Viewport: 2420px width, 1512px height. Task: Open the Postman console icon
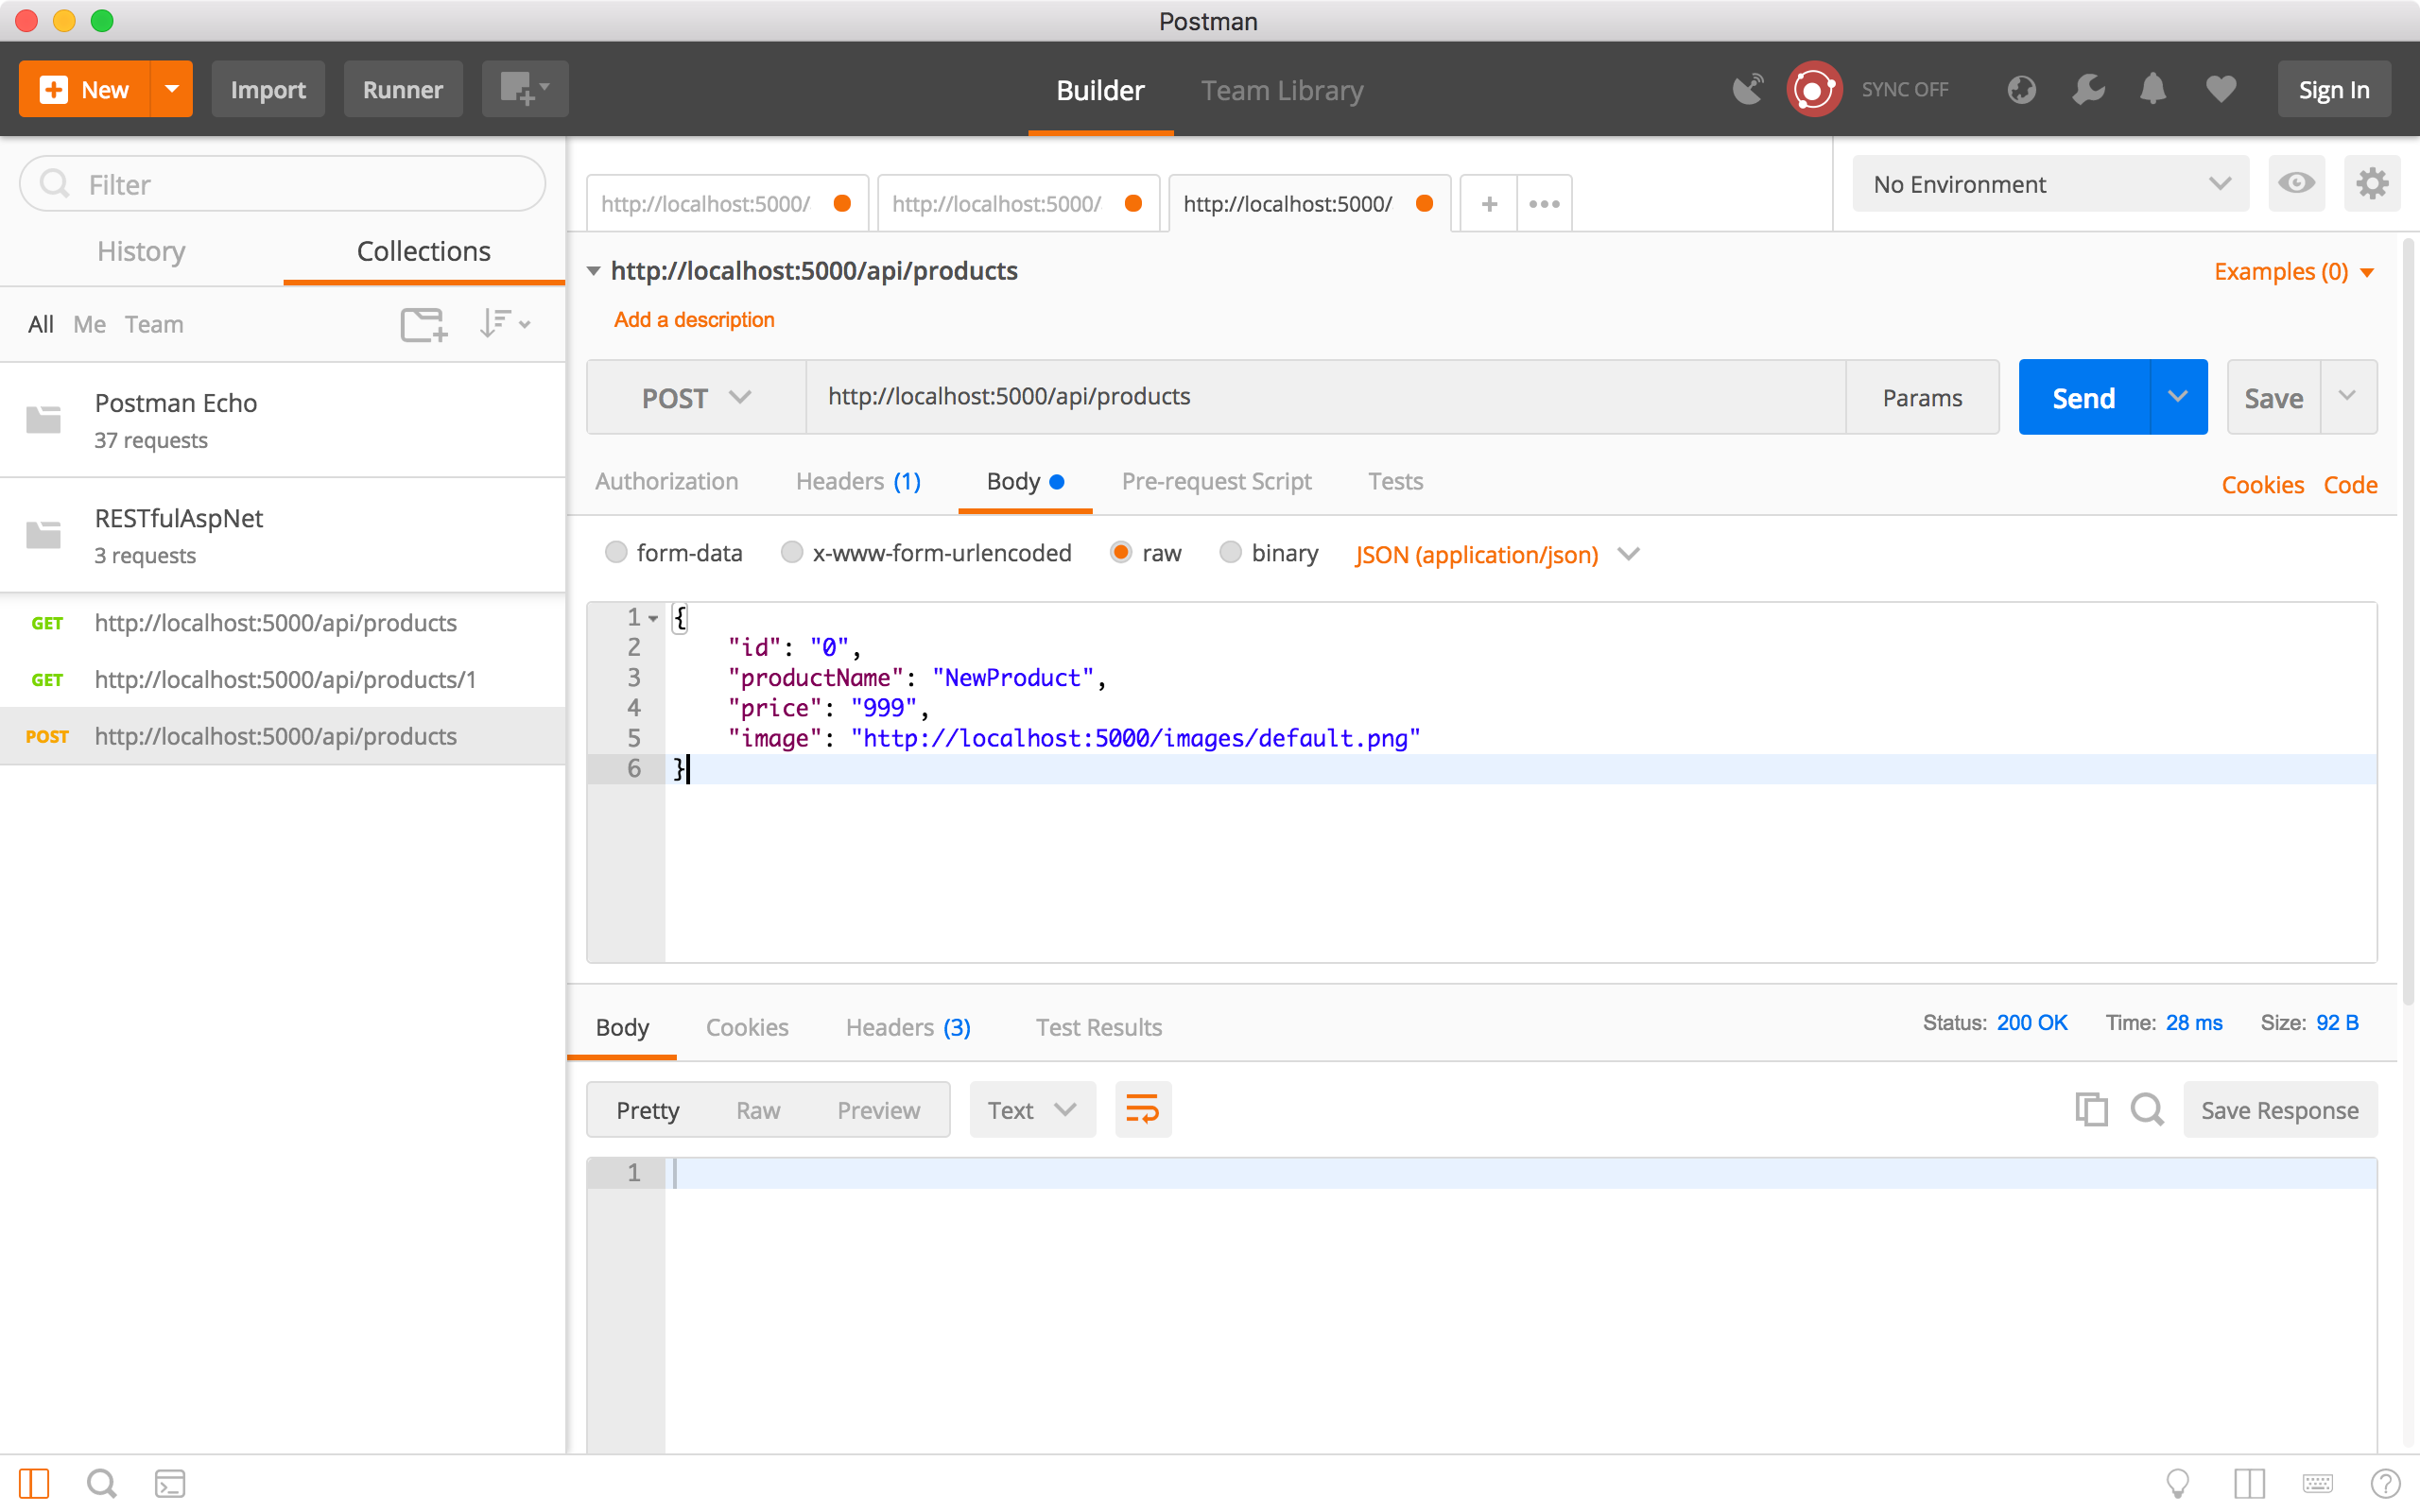click(x=170, y=1483)
